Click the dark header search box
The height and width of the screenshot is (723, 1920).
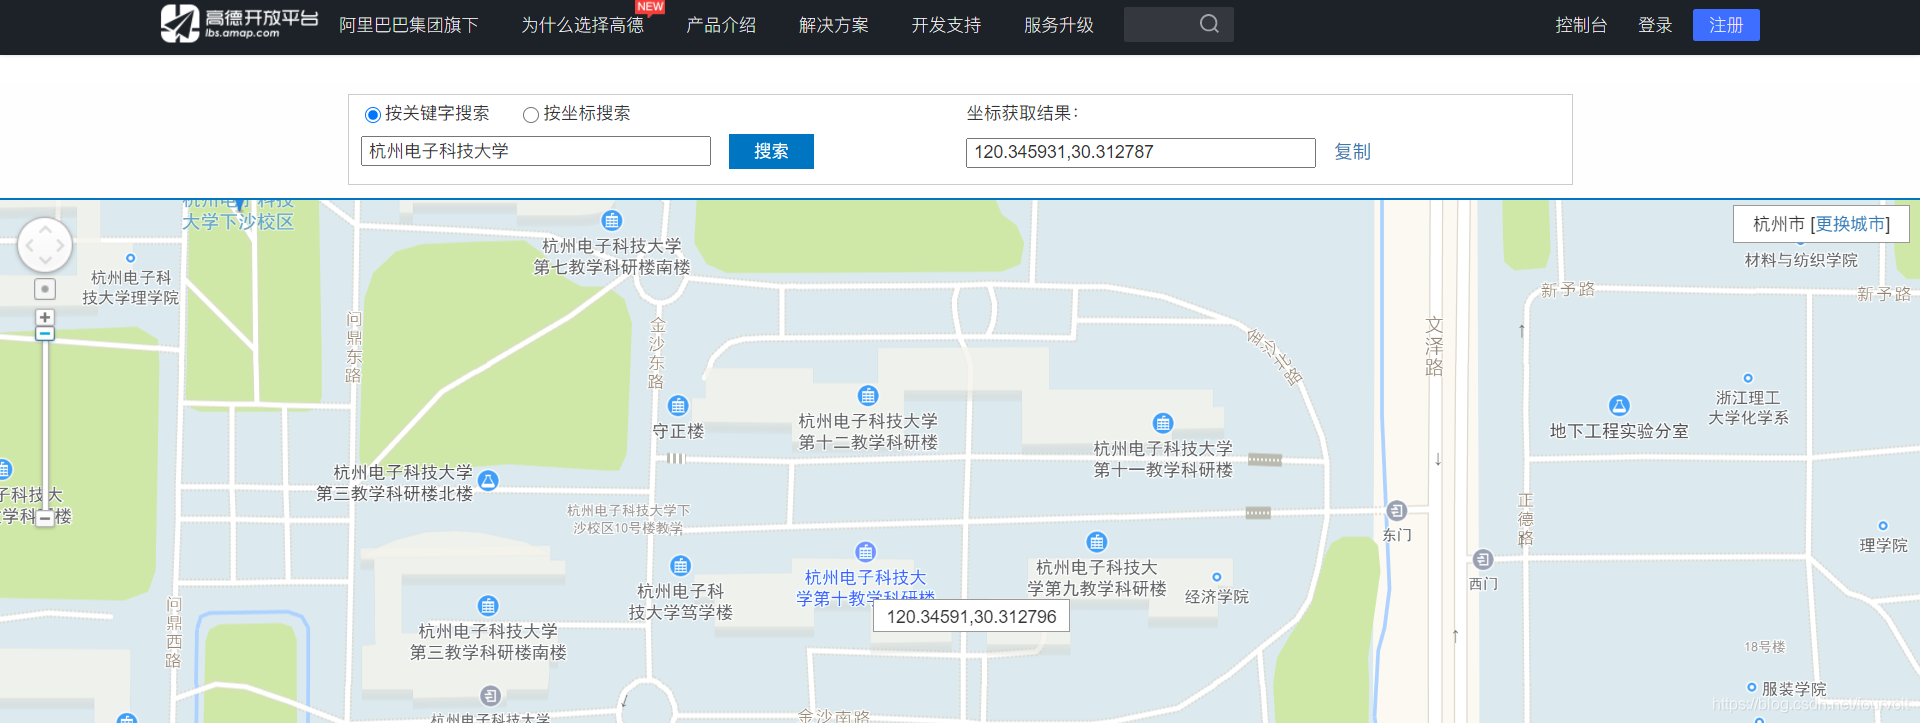click(1179, 24)
